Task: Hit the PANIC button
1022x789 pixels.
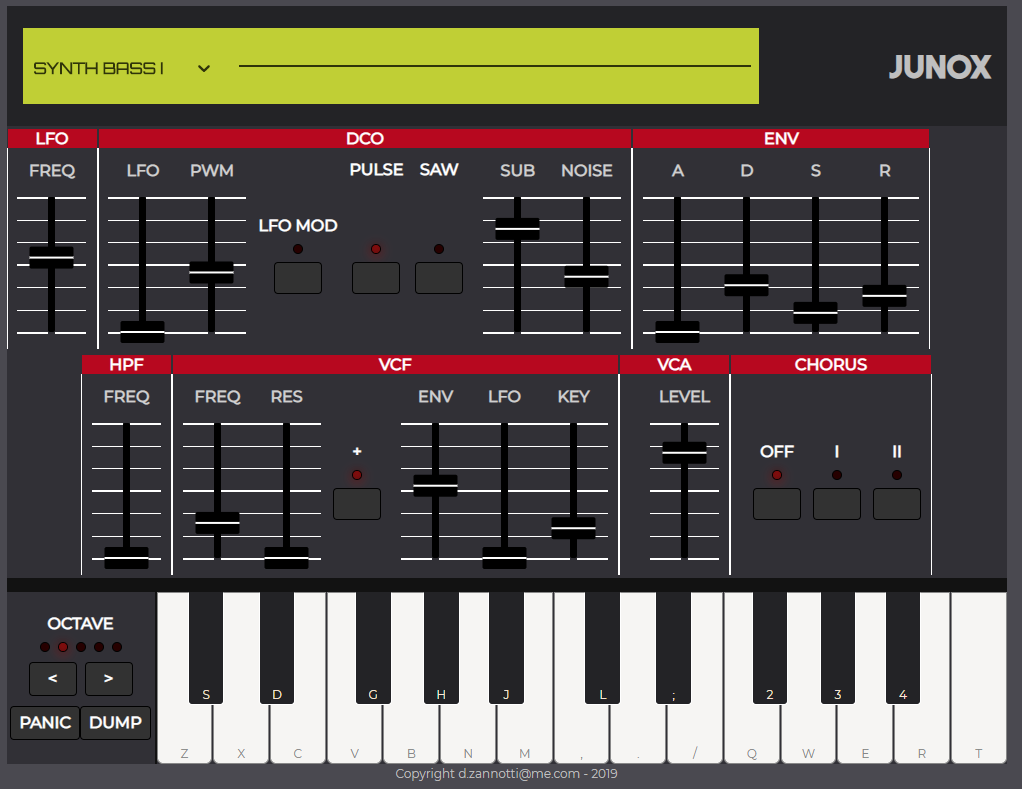Action: tap(45, 723)
